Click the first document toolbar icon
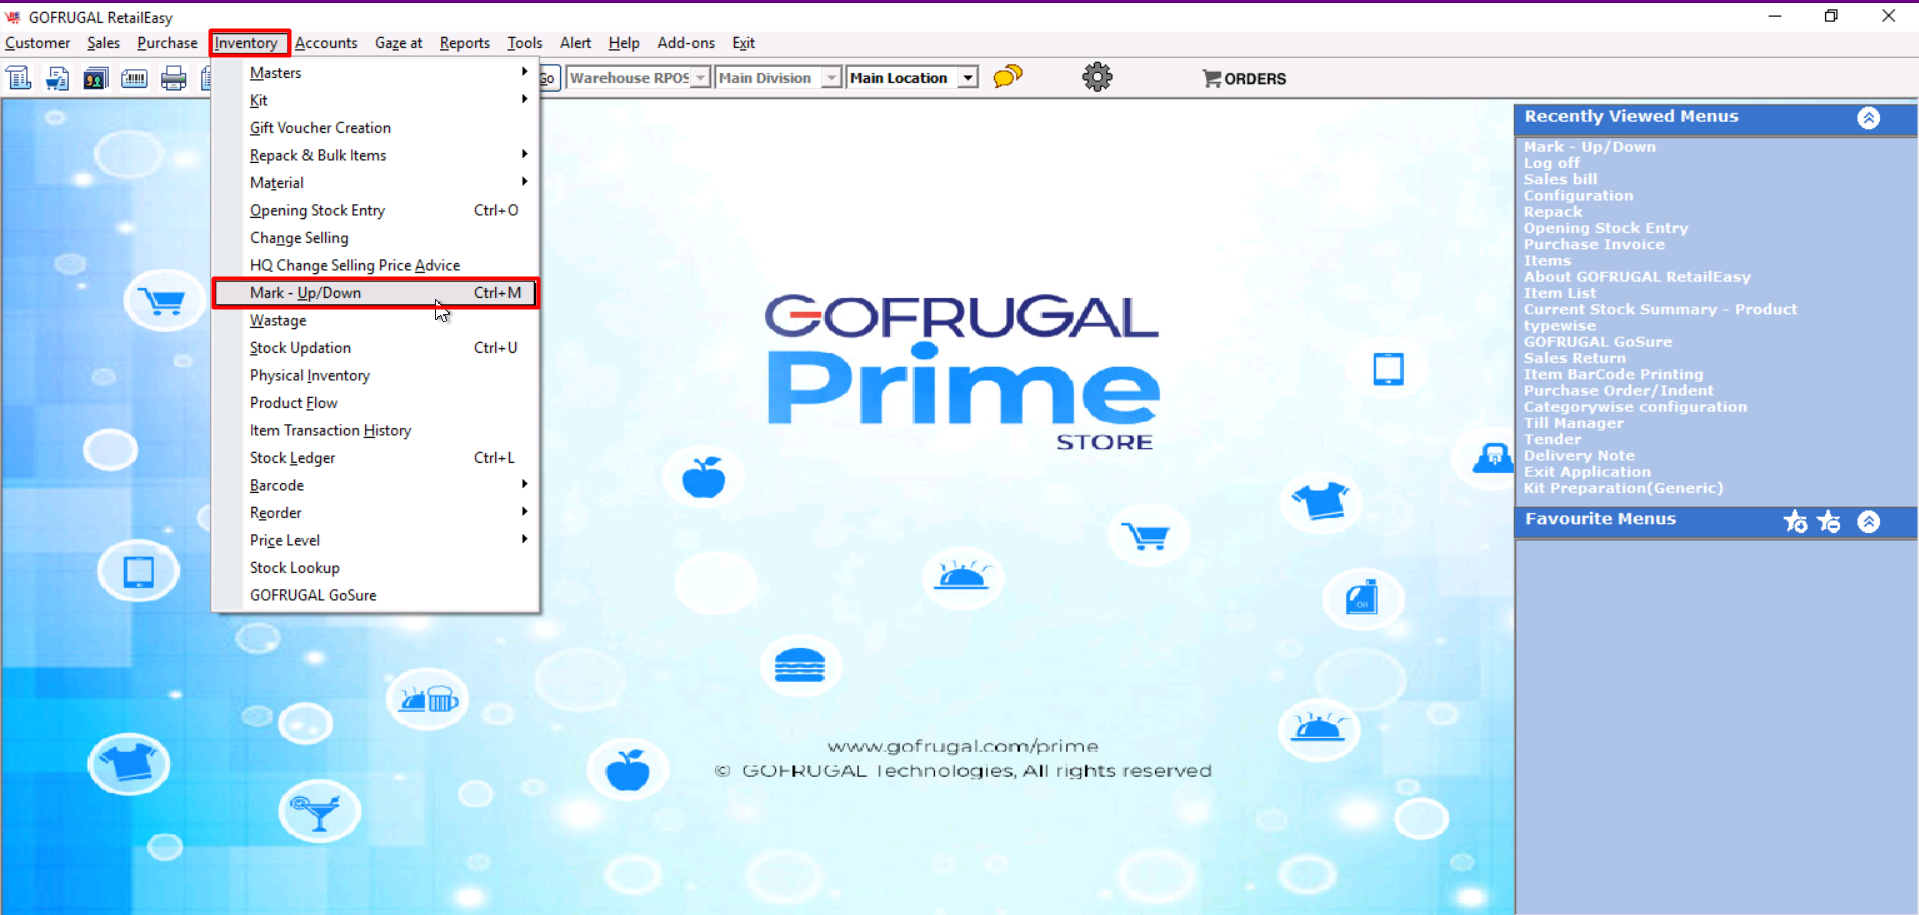This screenshot has width=1919, height=915. 19,78
